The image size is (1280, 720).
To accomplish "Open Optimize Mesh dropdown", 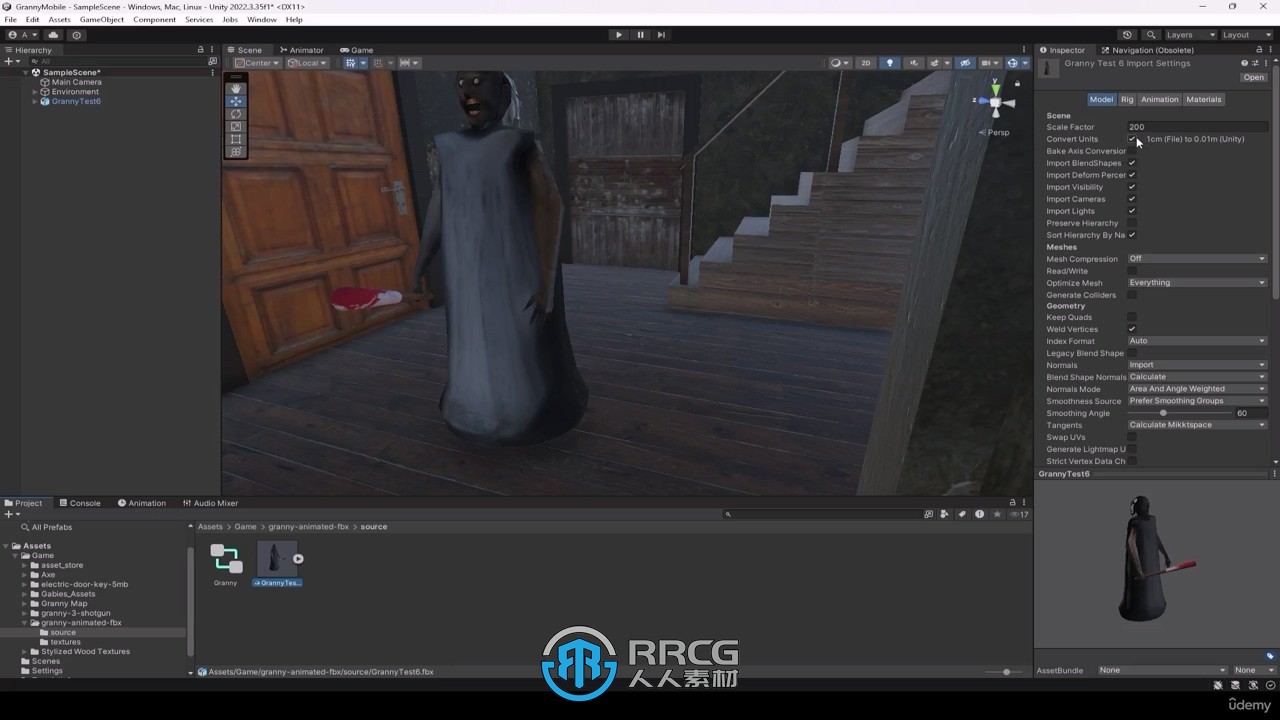I will [x=1197, y=283].
